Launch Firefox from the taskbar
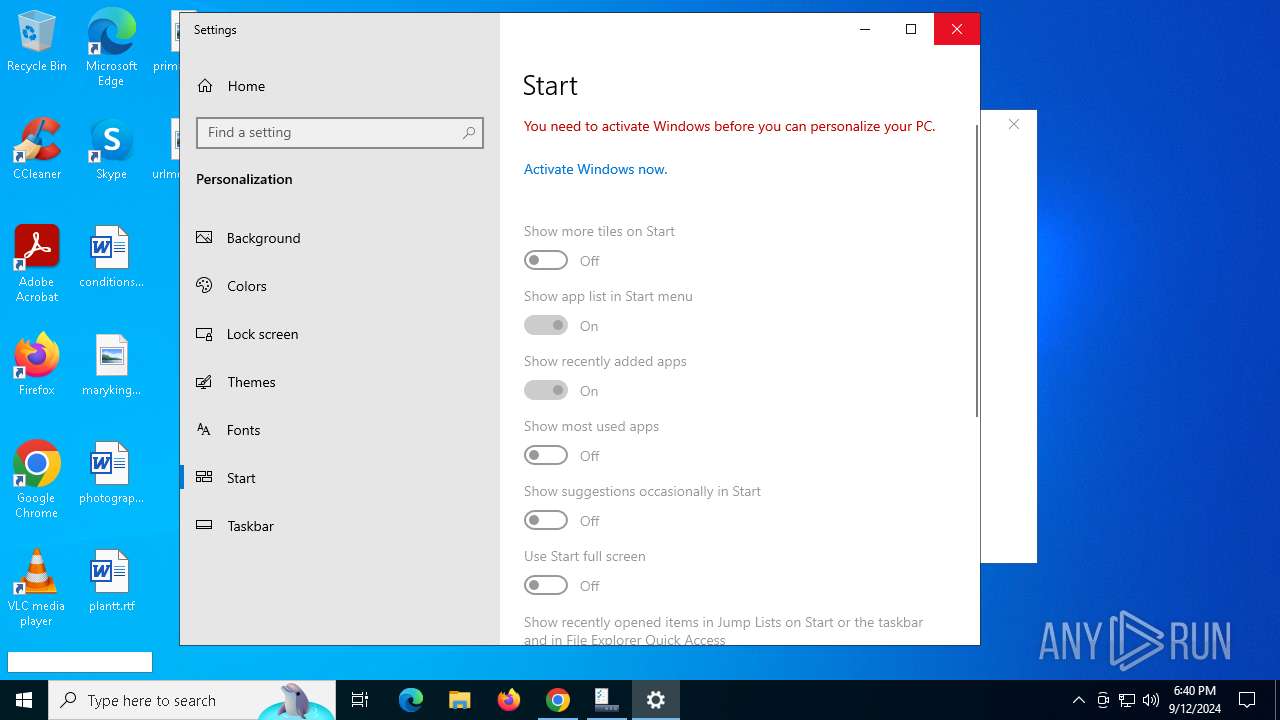The image size is (1280, 720). point(509,700)
